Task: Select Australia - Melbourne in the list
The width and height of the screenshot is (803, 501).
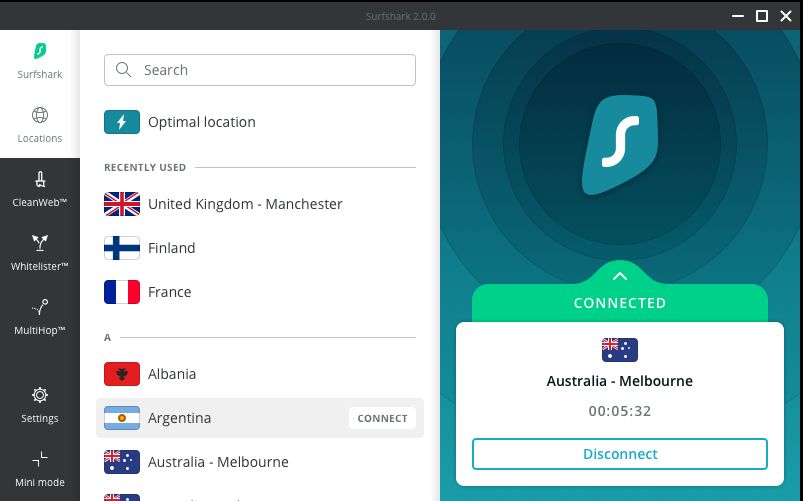Action: tap(260, 462)
